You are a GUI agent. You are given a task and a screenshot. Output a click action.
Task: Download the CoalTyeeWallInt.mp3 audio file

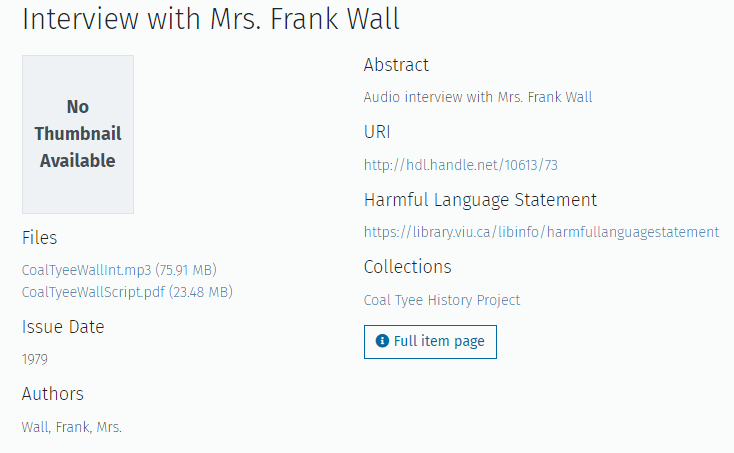tap(87, 270)
